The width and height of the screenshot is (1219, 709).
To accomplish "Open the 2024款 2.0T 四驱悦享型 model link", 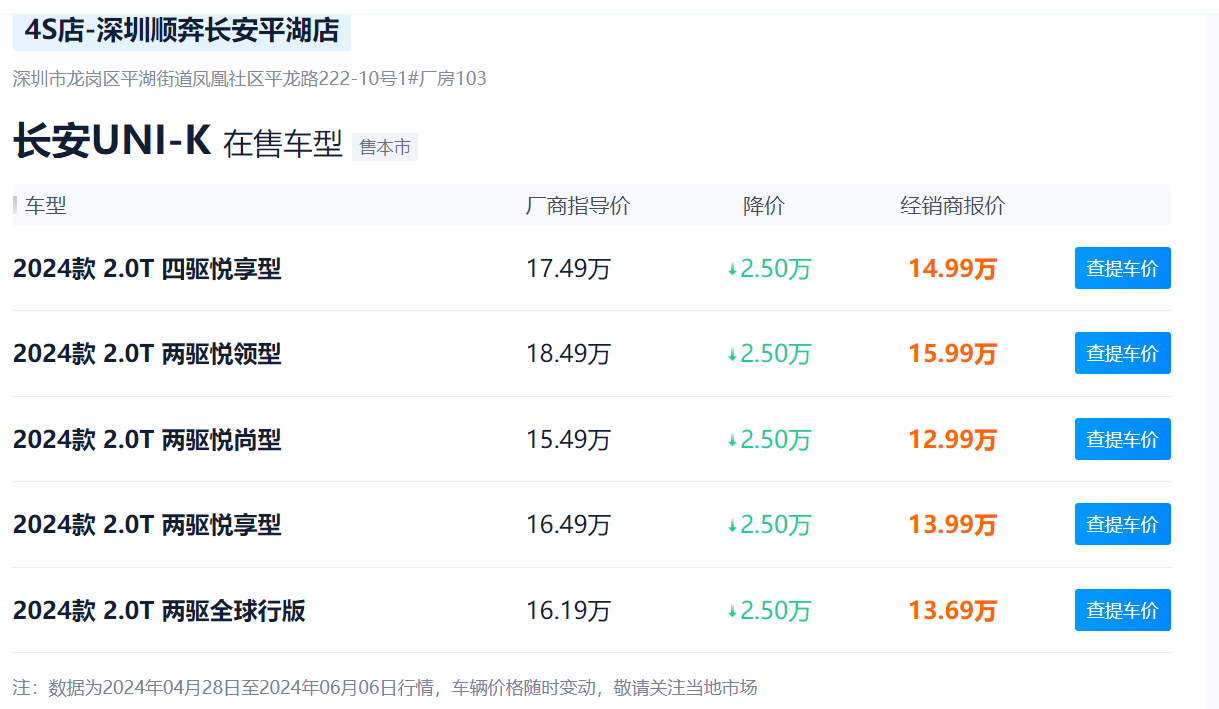I will 147,269.
